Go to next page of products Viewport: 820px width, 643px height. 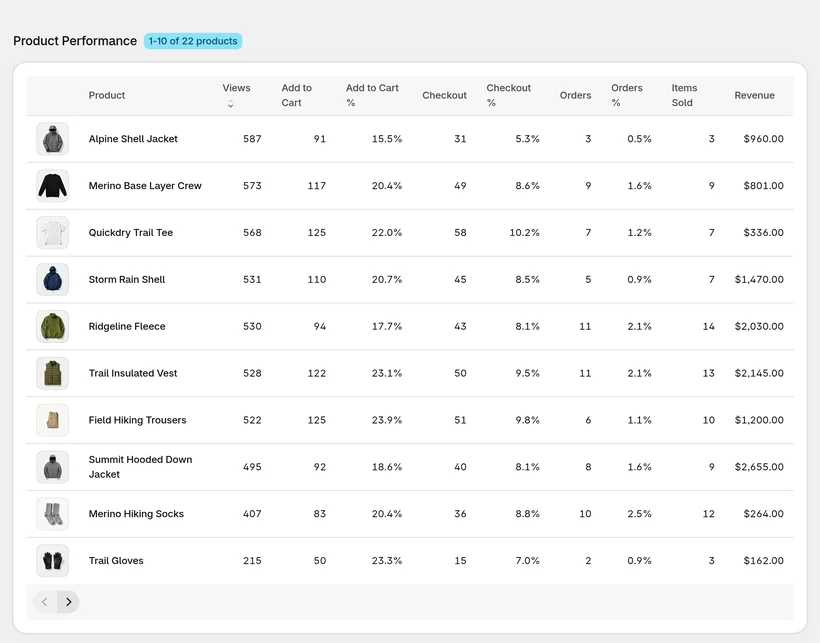(x=69, y=602)
